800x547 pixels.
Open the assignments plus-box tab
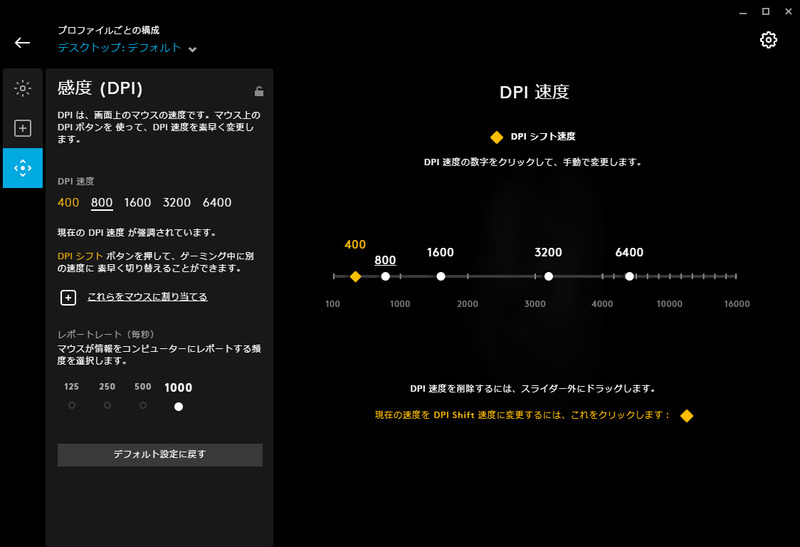(22, 128)
